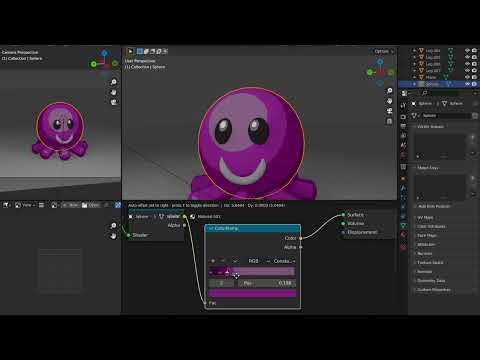Open the View Layer properties tab icon
The height and width of the screenshot is (360, 480).
coord(403,136)
